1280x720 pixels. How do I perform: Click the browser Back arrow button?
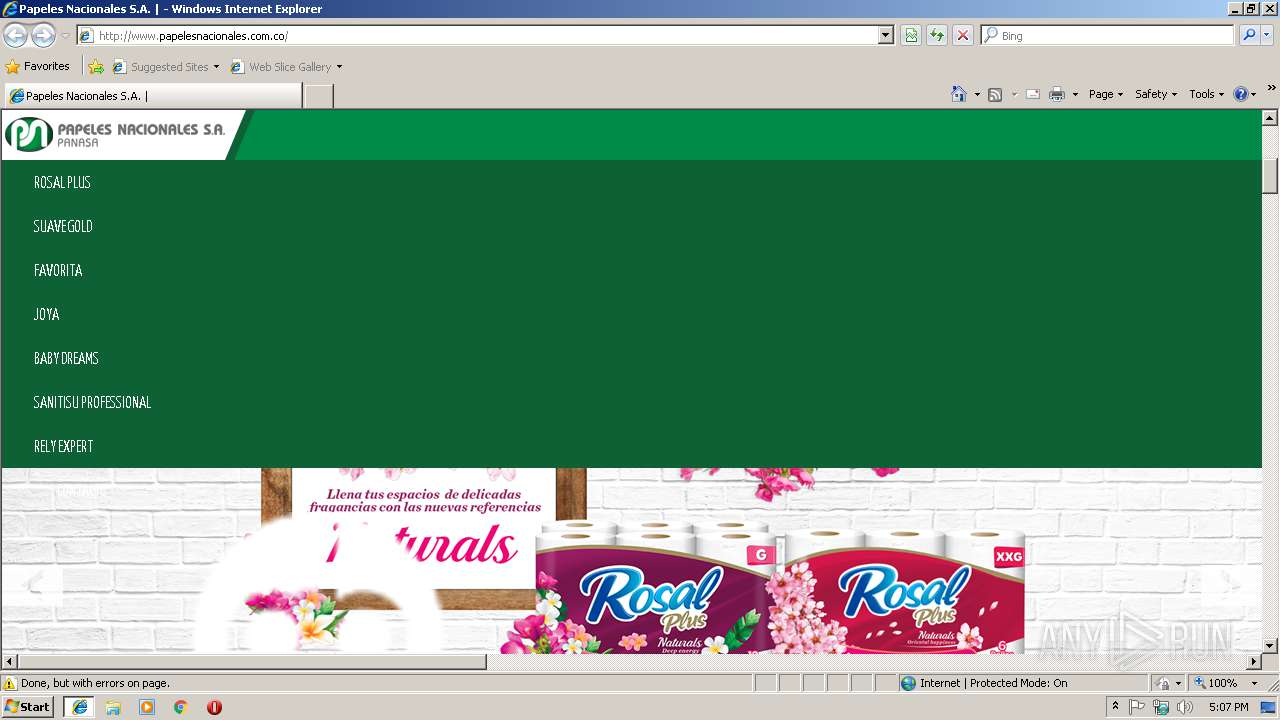tap(15, 35)
